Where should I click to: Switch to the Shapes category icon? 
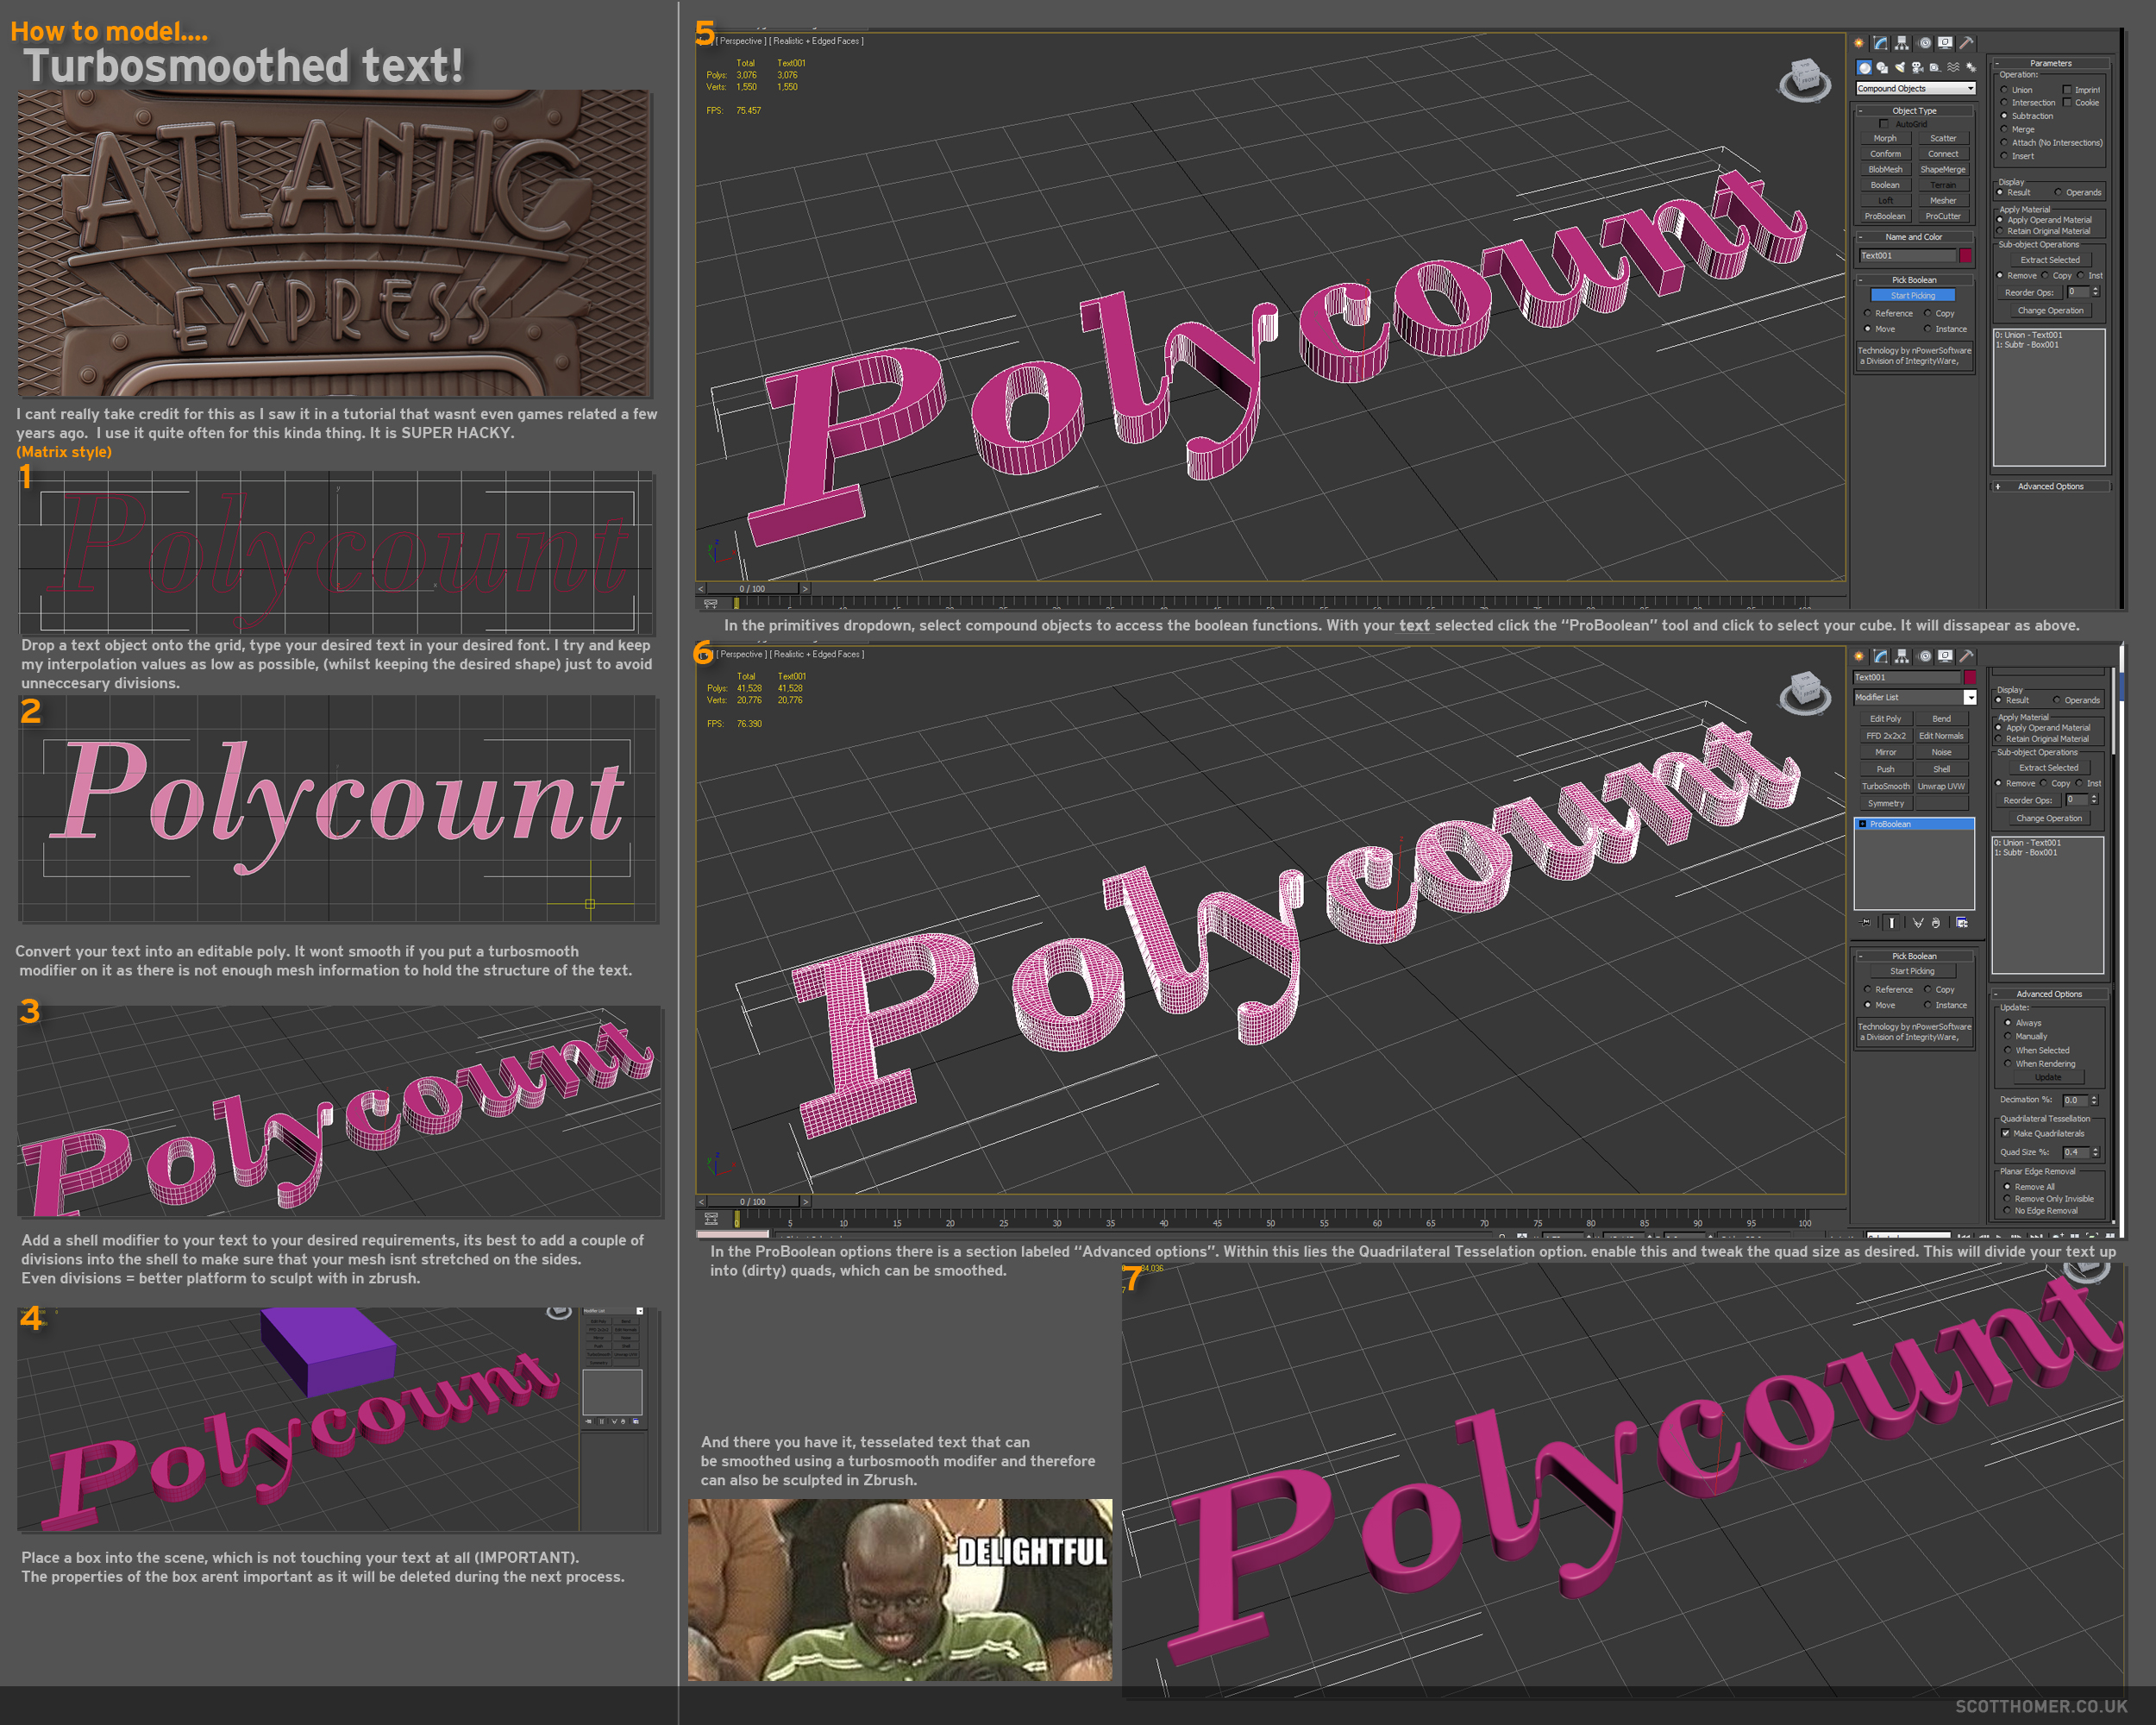(1882, 68)
